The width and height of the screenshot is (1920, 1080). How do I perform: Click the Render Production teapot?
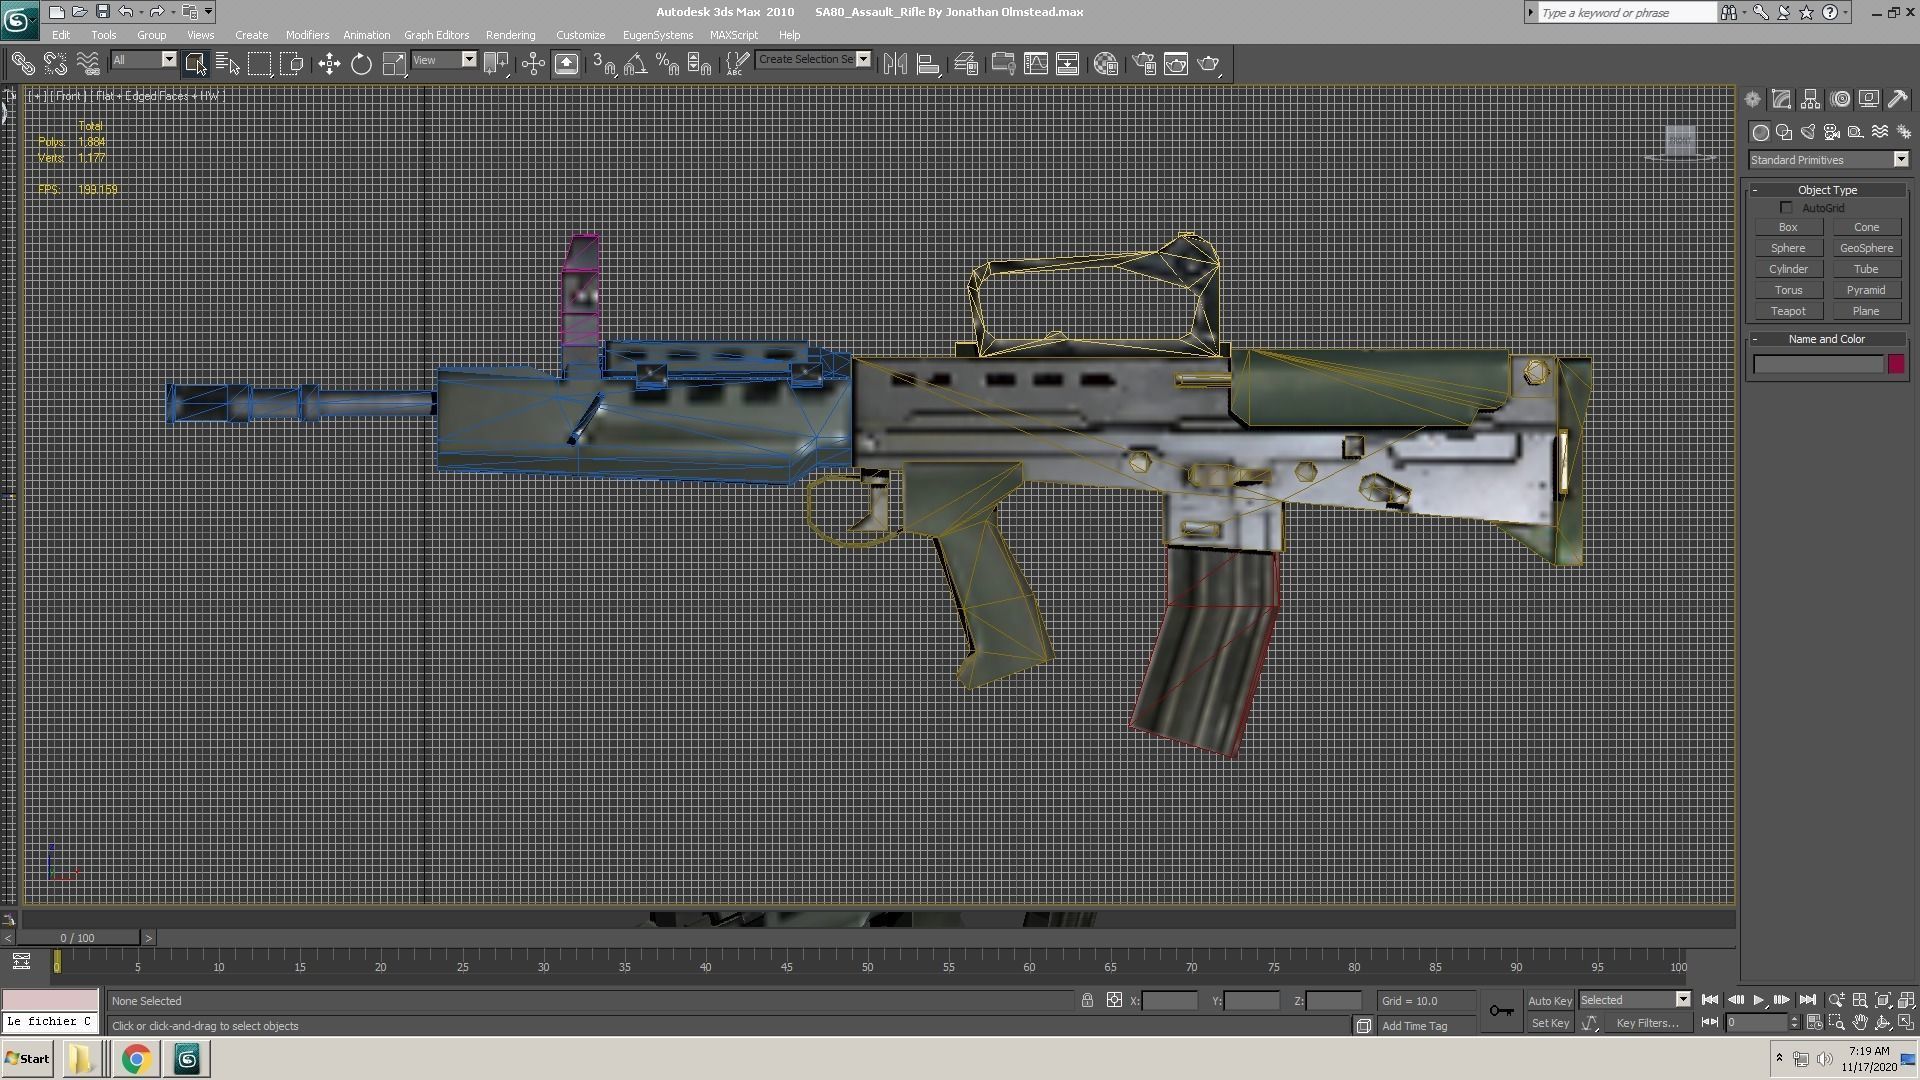click(1209, 64)
